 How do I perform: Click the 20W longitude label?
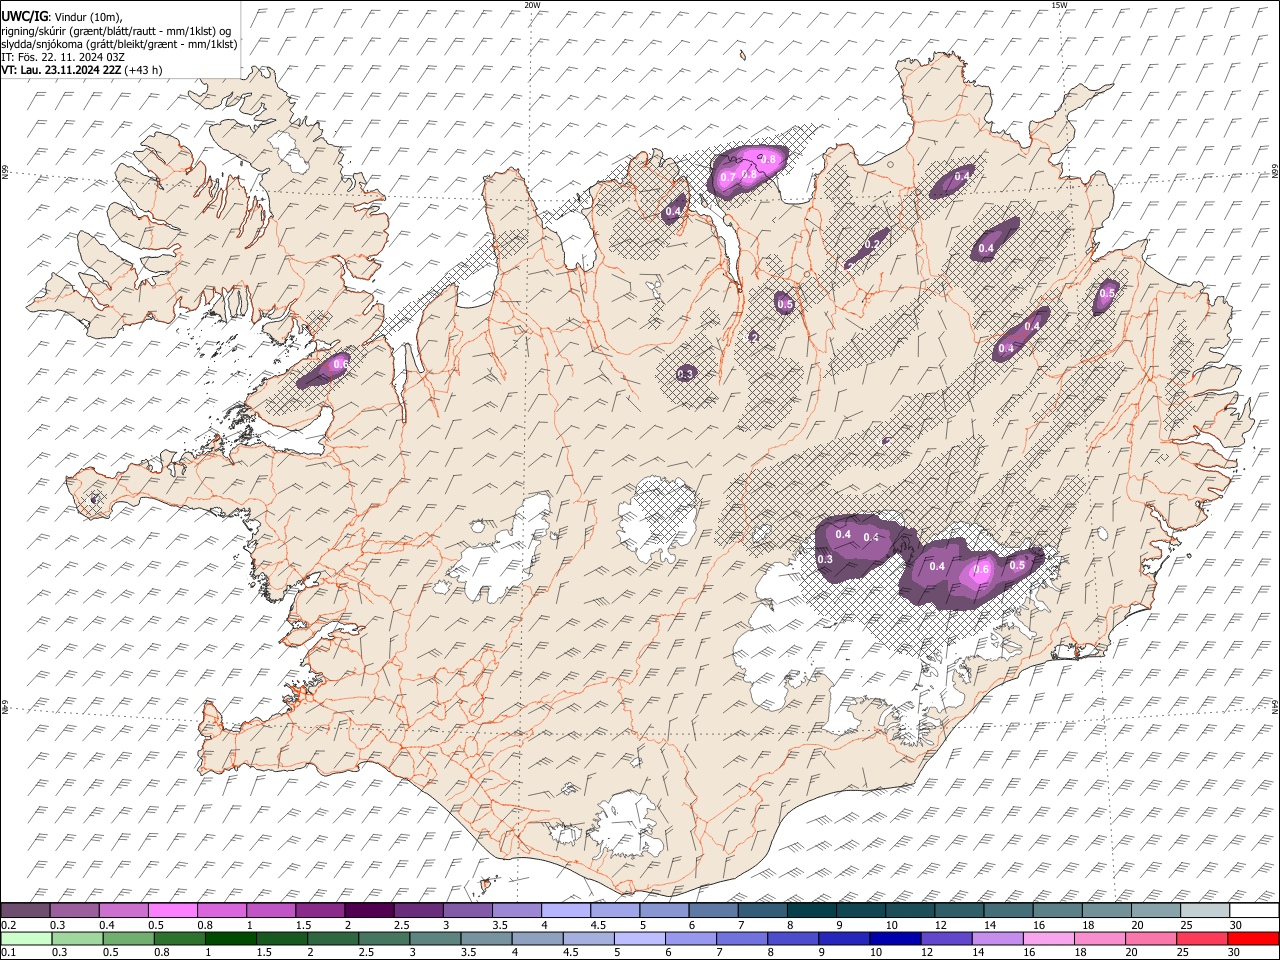(x=532, y=5)
